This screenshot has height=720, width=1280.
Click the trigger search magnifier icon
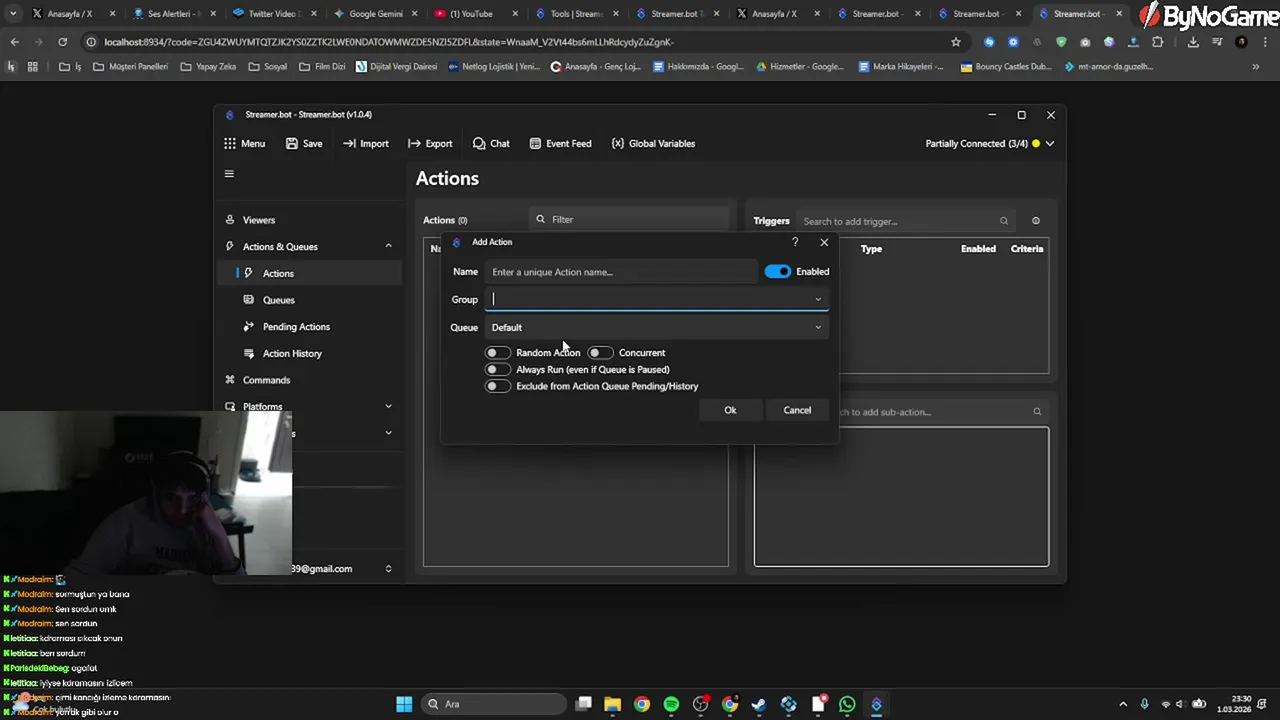[x=1004, y=221]
